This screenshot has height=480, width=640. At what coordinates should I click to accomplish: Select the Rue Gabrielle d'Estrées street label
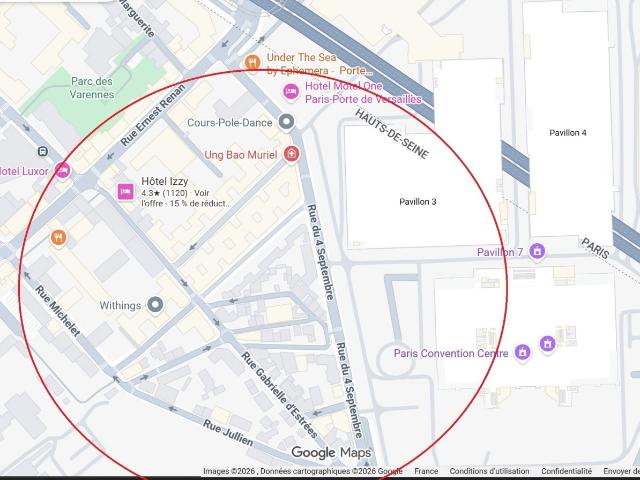[279, 395]
